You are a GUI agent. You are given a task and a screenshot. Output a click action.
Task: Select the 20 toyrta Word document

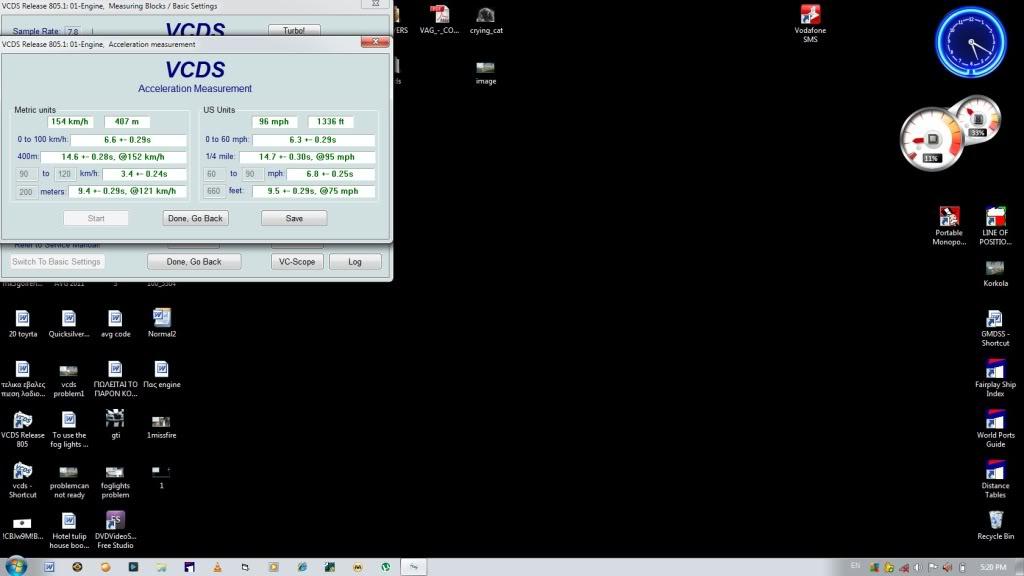pyautogui.click(x=23, y=324)
